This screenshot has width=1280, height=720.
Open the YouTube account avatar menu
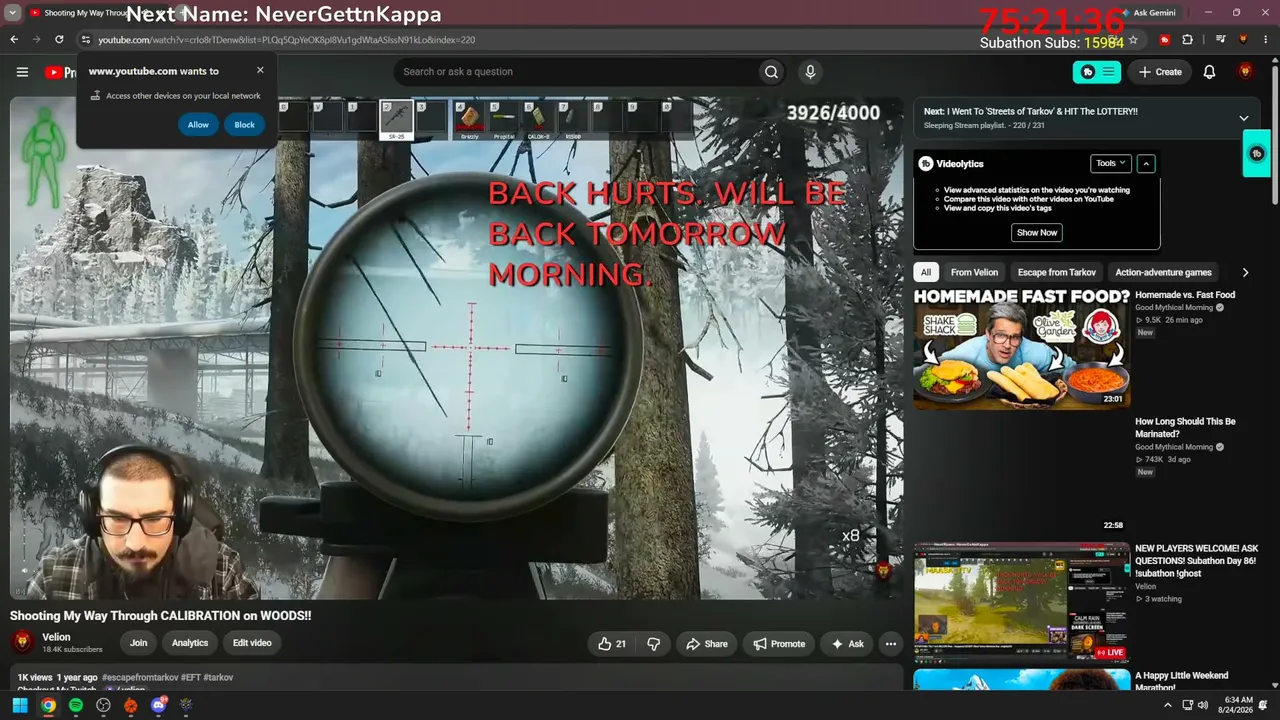pyautogui.click(x=1245, y=72)
